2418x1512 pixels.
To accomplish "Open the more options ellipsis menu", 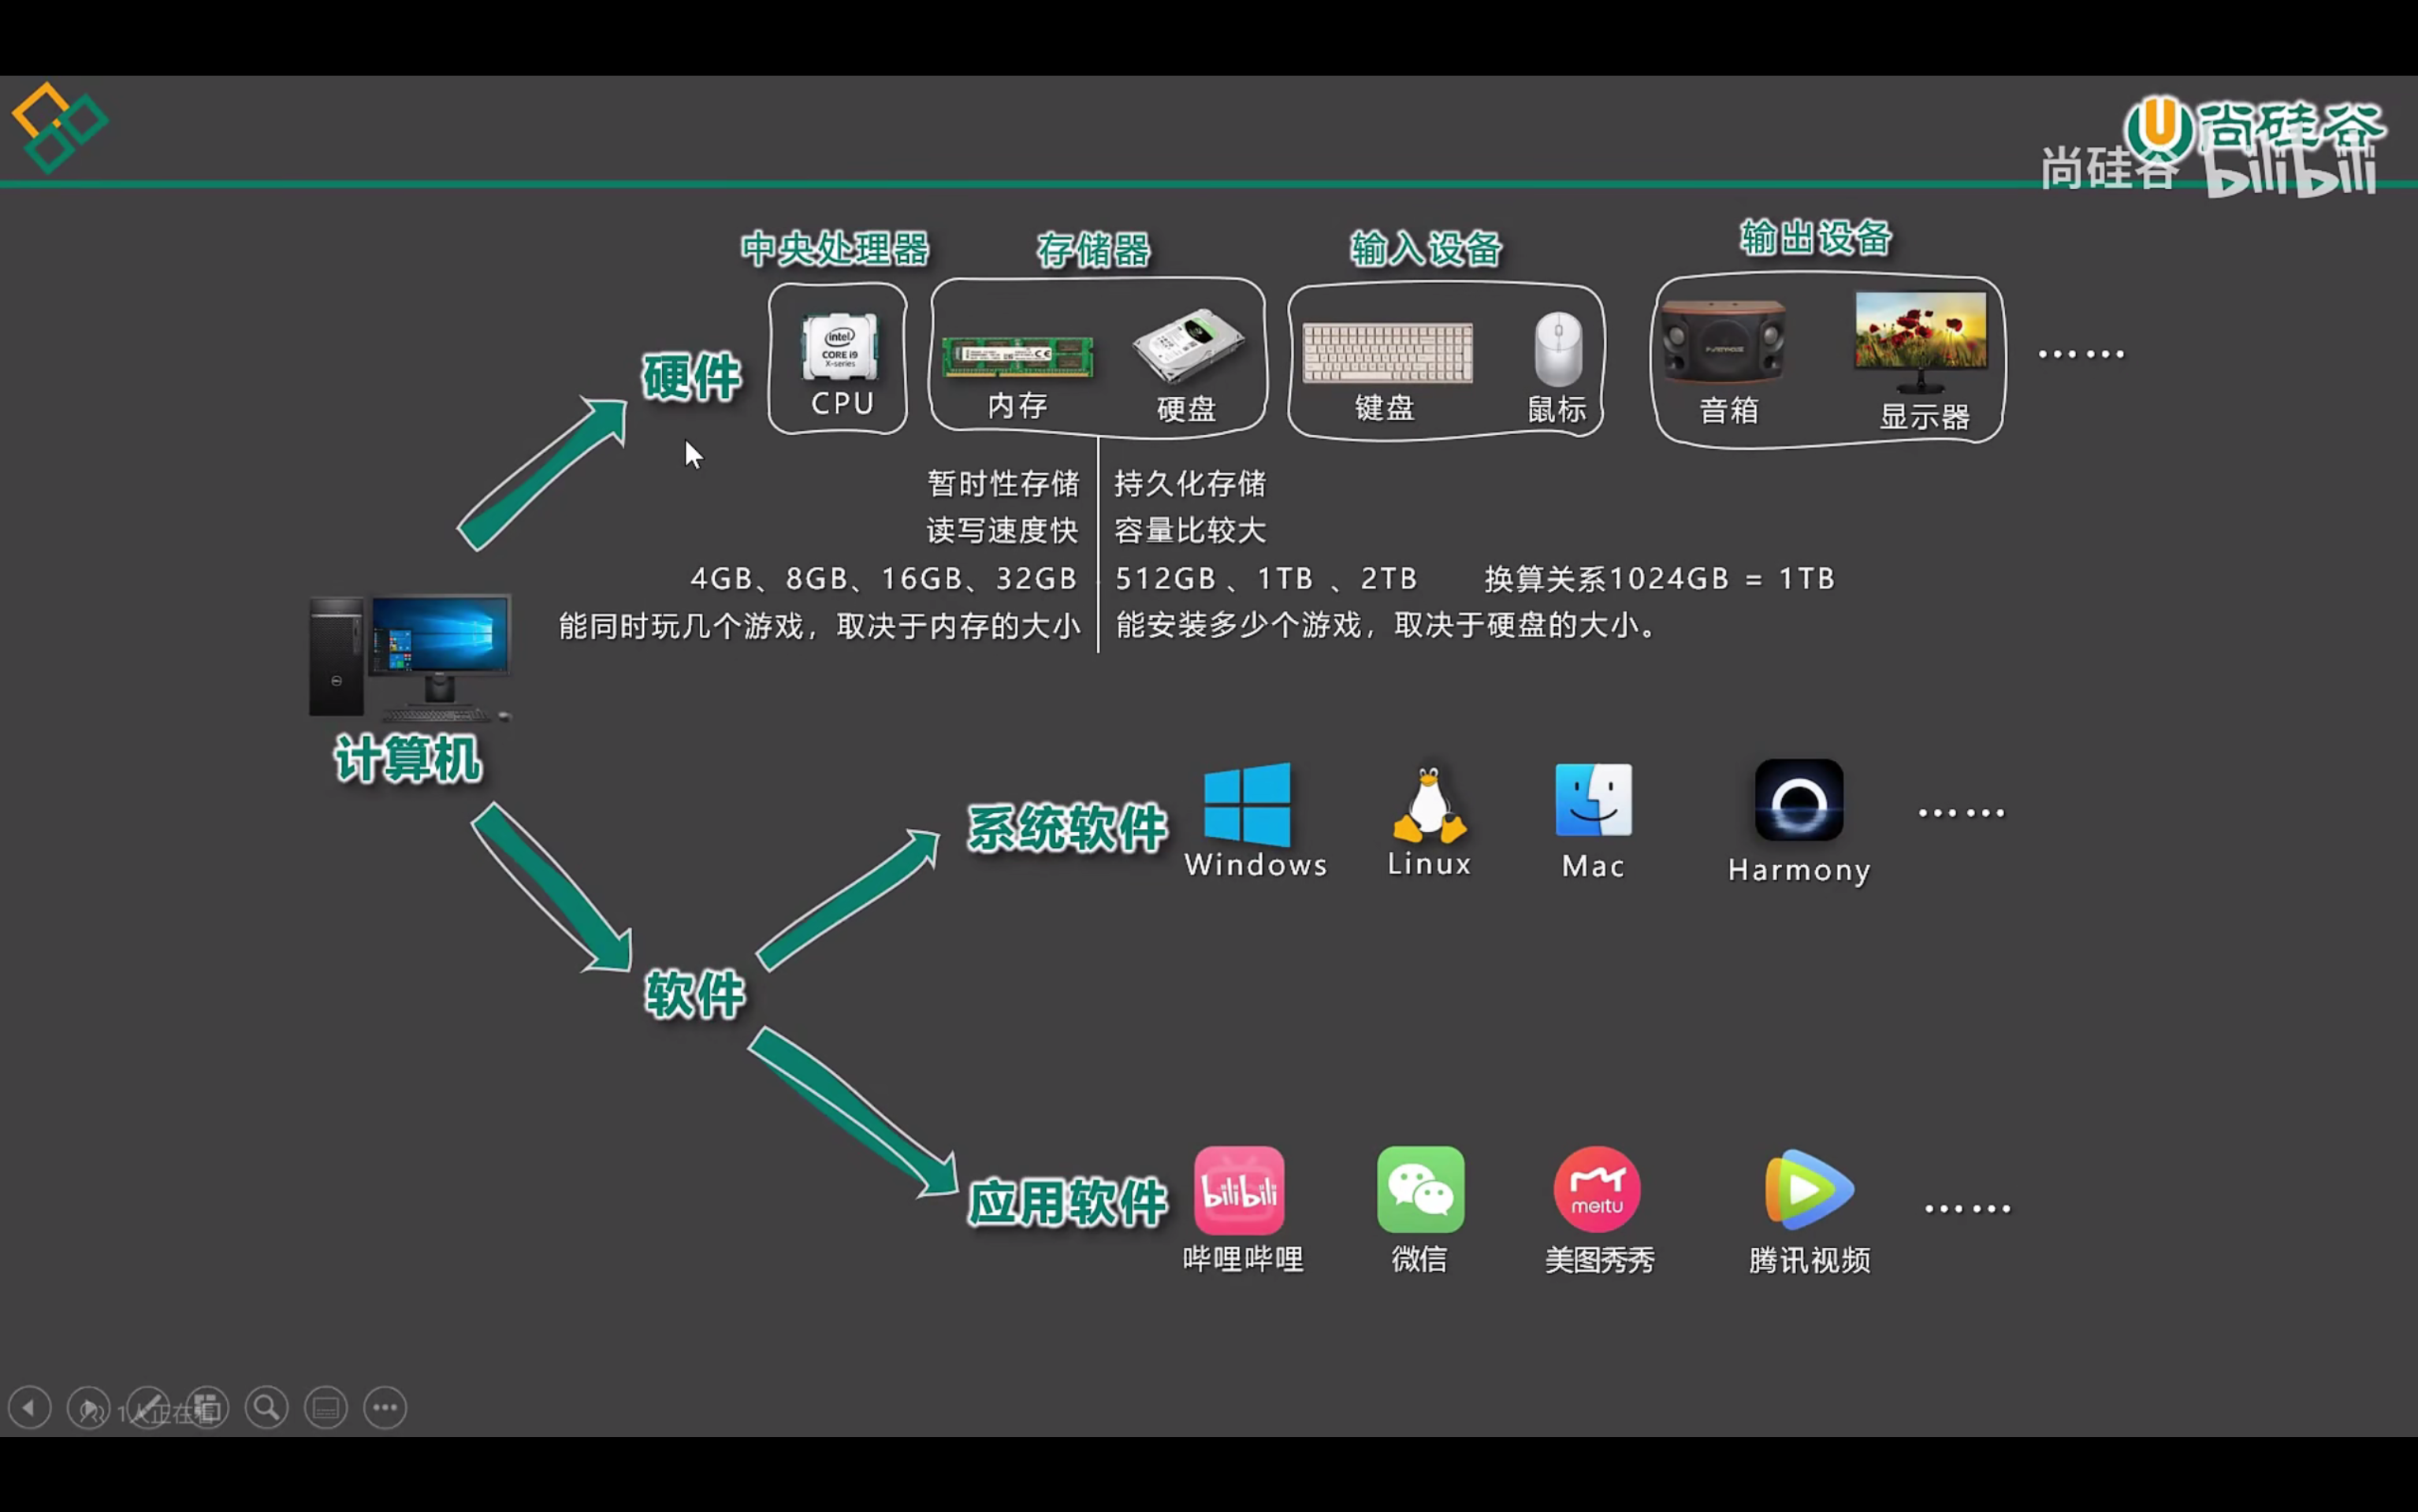I will tap(385, 1408).
